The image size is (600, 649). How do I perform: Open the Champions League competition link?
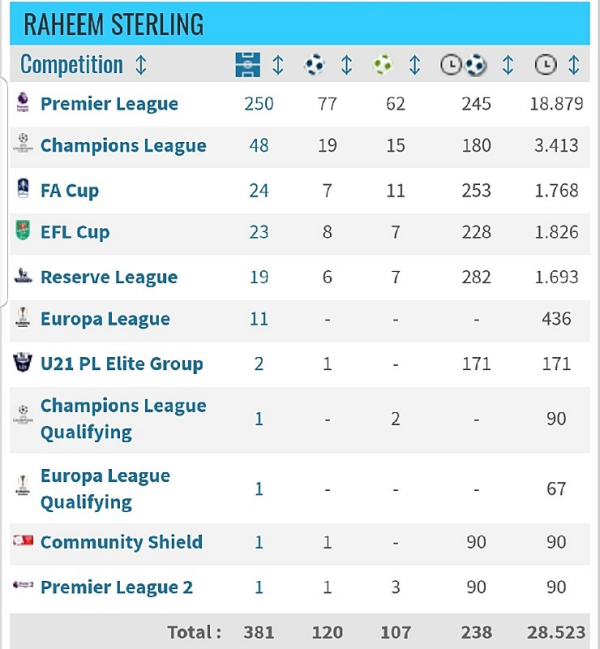[123, 146]
